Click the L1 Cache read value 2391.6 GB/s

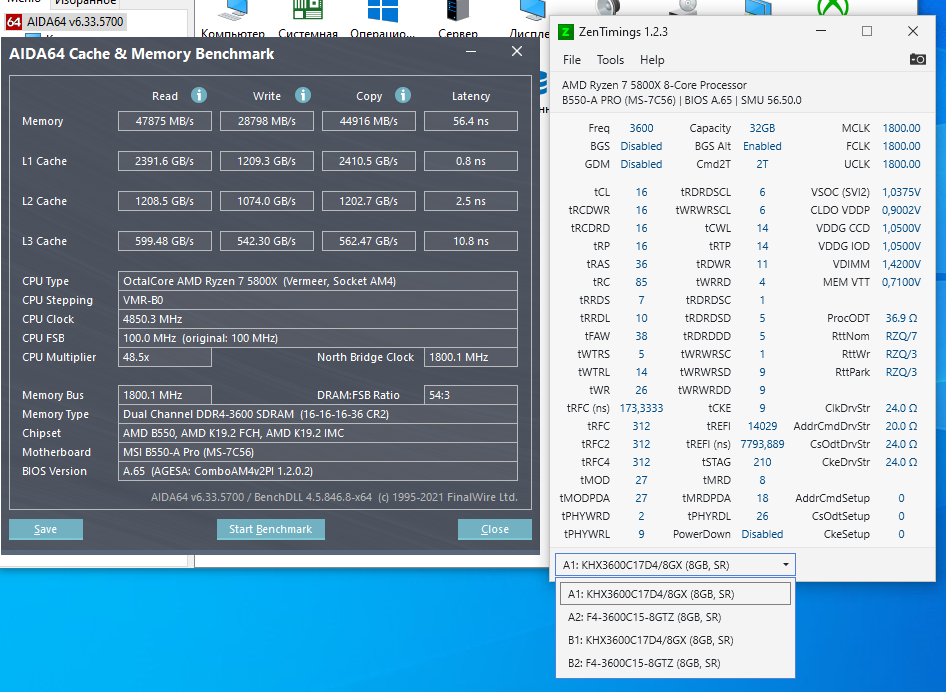coord(165,161)
